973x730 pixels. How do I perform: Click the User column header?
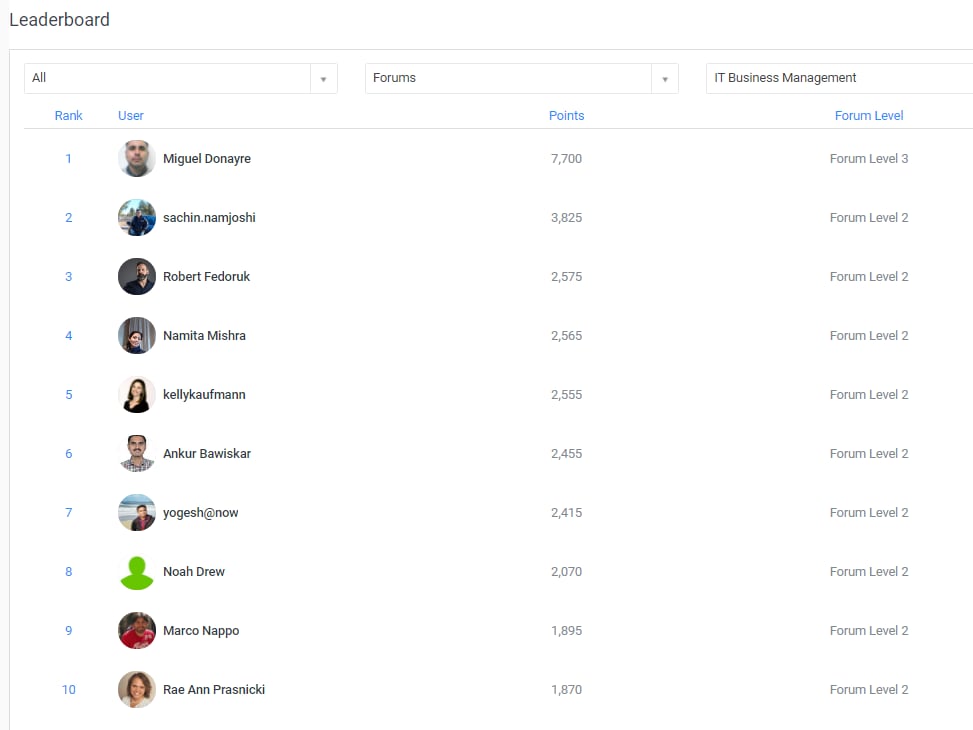pos(130,115)
